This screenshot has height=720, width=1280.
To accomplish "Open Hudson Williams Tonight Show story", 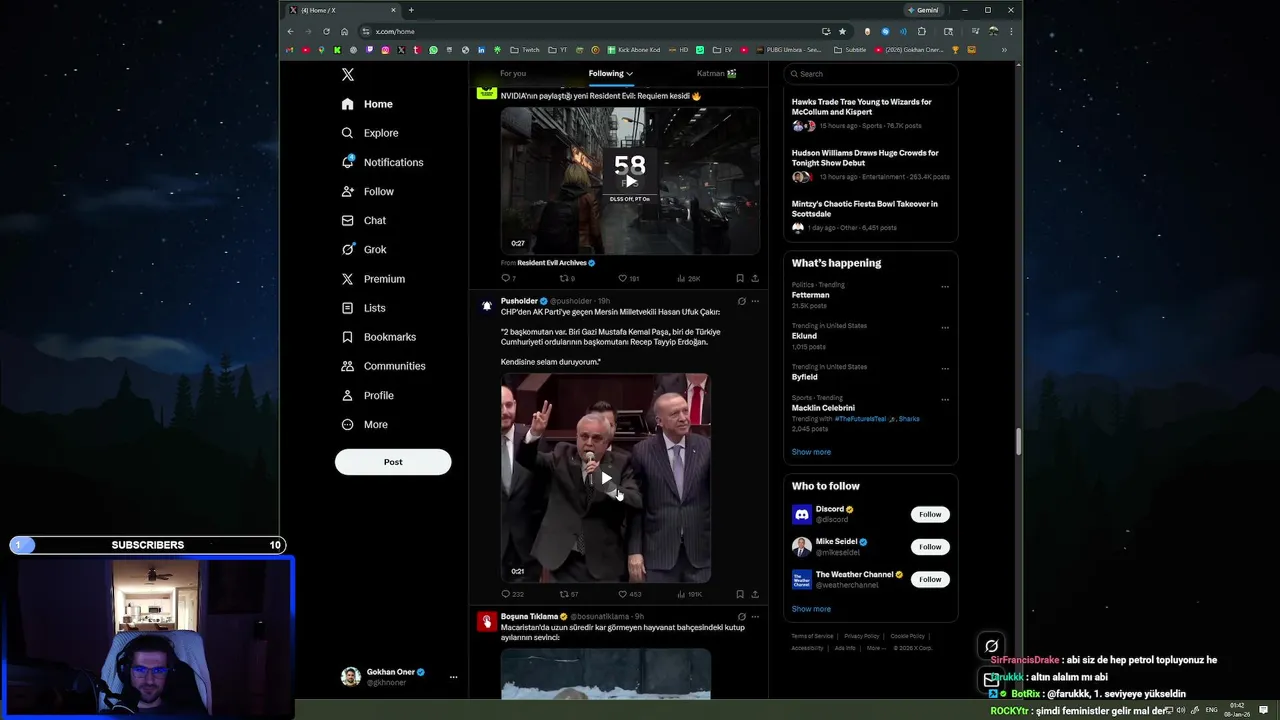I will click(870, 165).
